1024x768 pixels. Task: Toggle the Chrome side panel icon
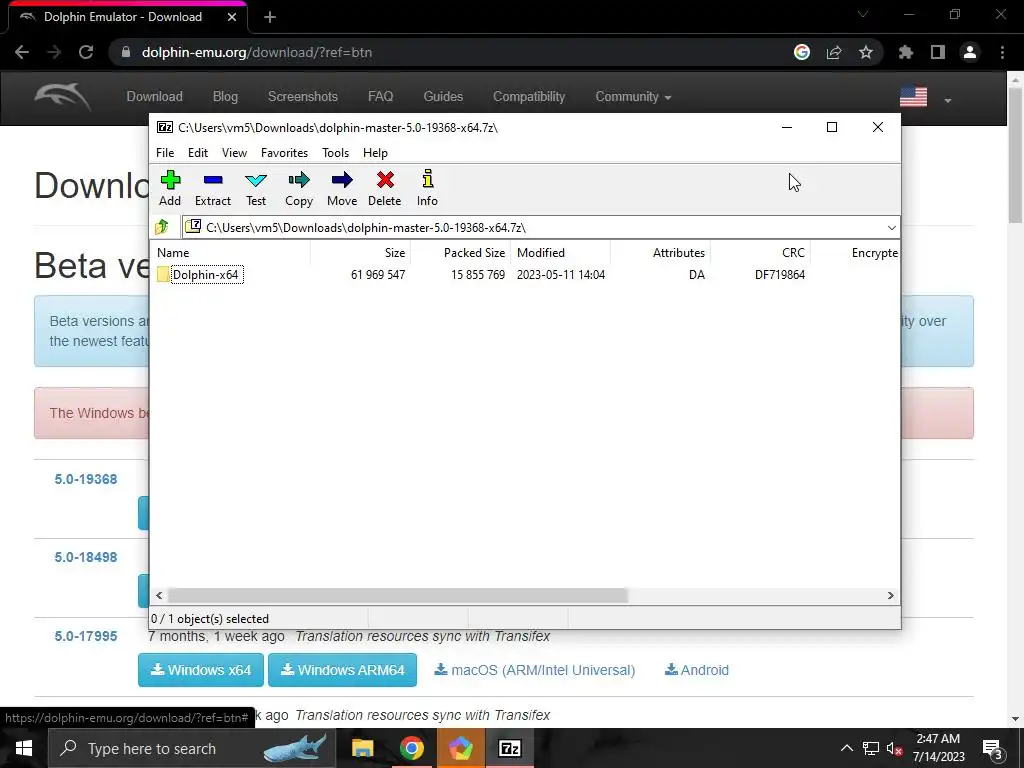tap(938, 52)
